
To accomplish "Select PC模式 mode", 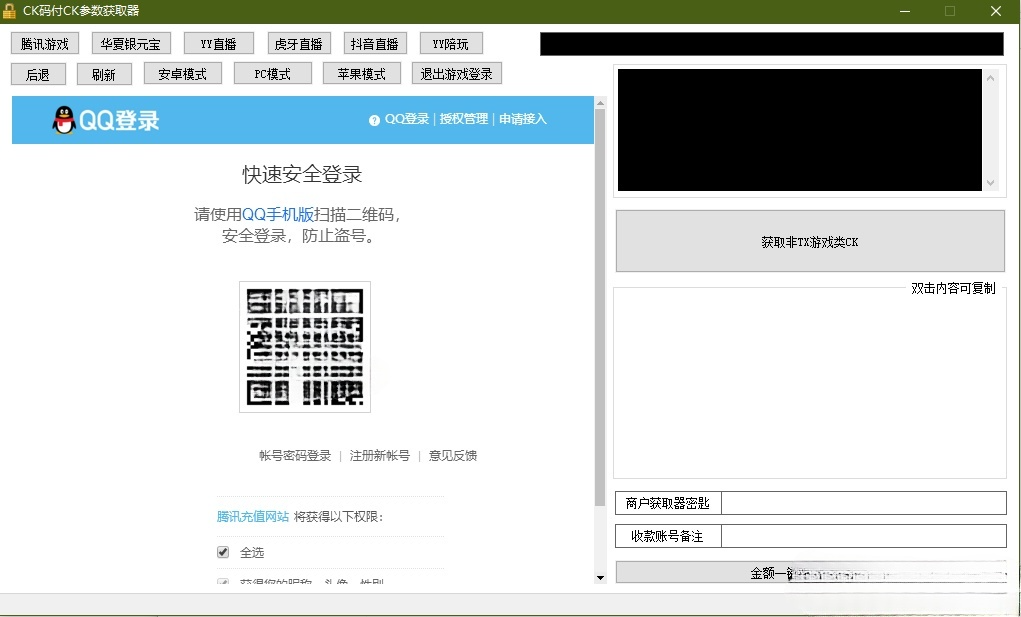I will point(272,74).
